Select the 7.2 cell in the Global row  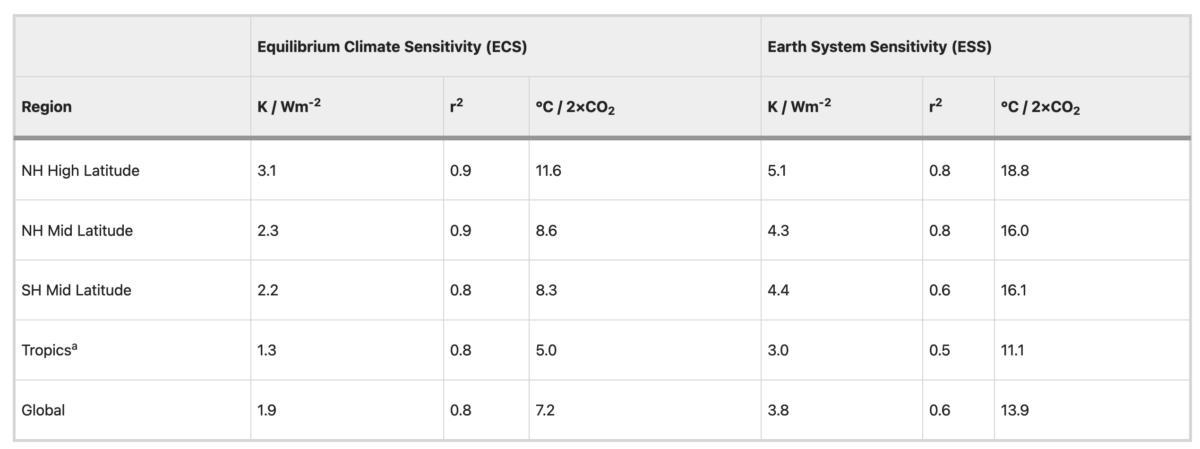(546, 411)
